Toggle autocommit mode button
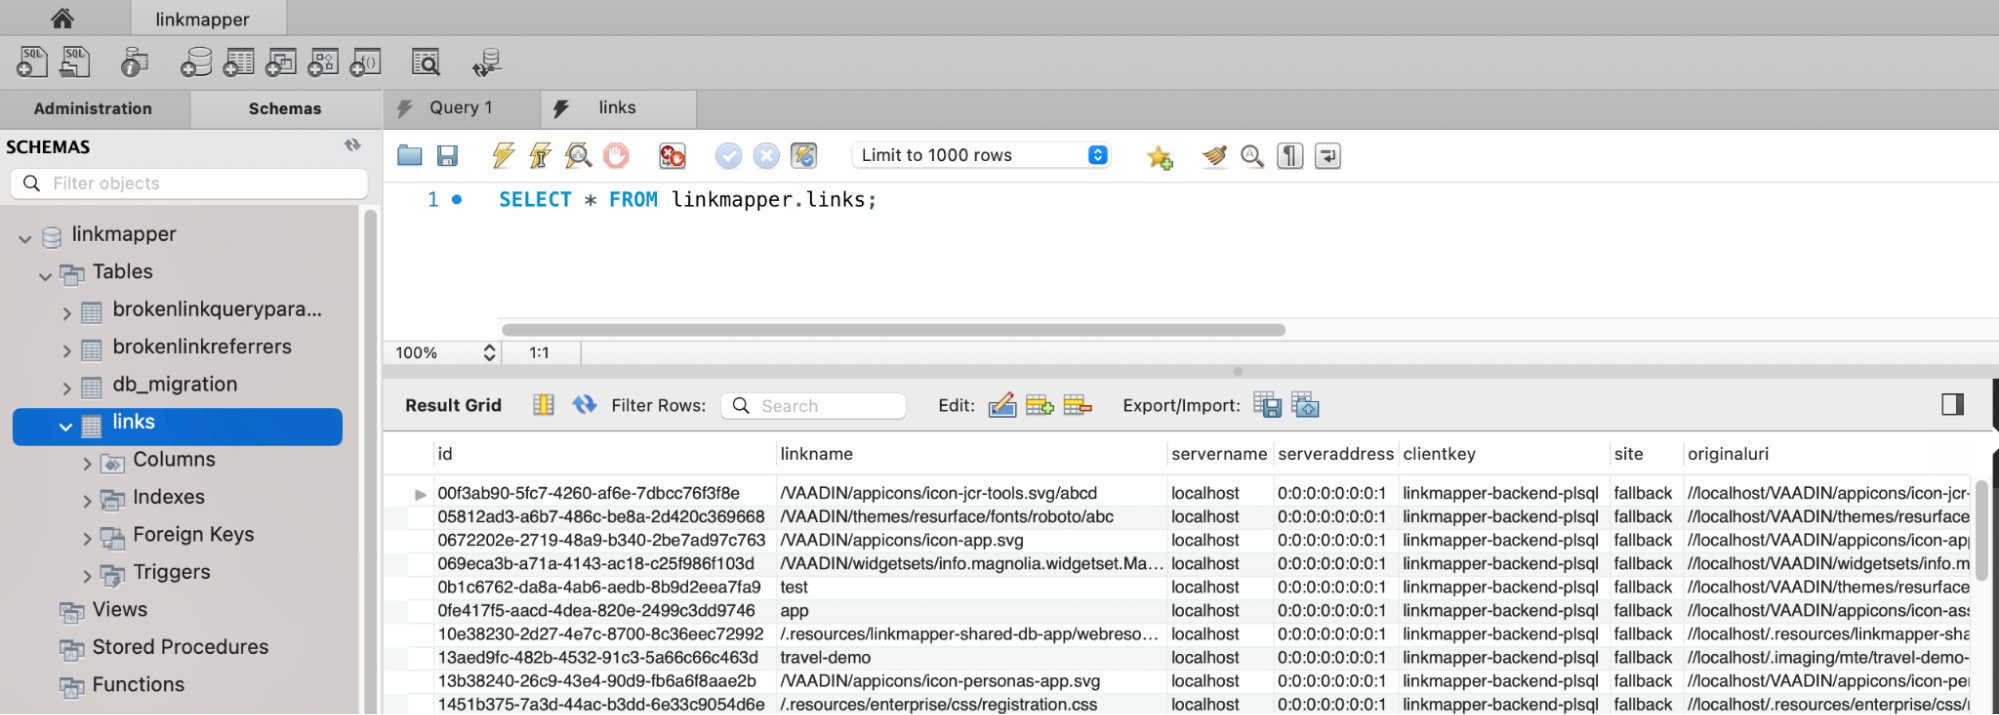Viewport: 1999px width, 715px height. tap(804, 155)
